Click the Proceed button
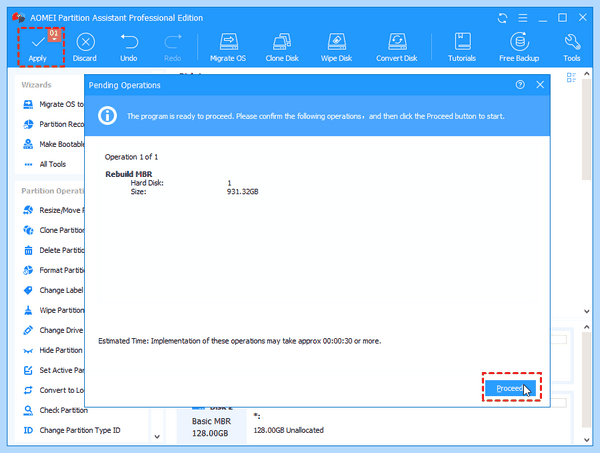Image resolution: width=600 pixels, height=453 pixels. 510,388
